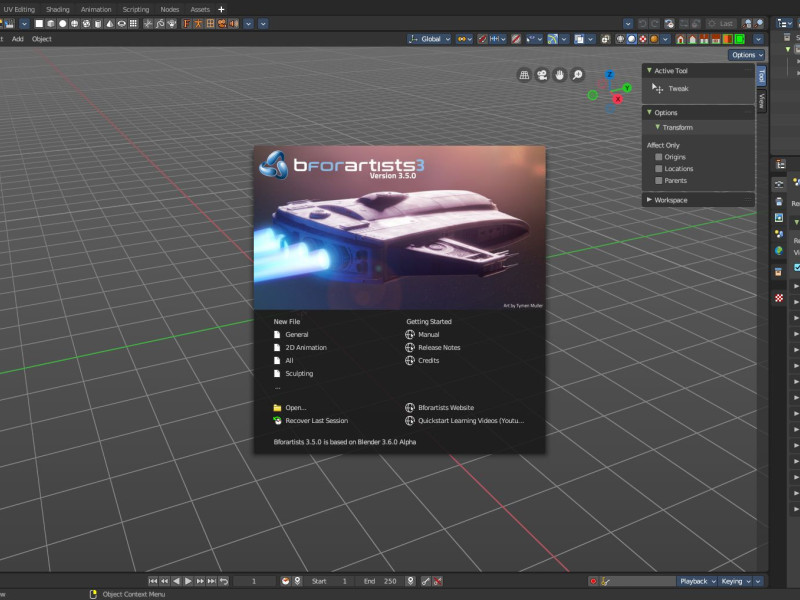
Task: Open viewport shading options dropdown arrow
Action: [x=665, y=39]
